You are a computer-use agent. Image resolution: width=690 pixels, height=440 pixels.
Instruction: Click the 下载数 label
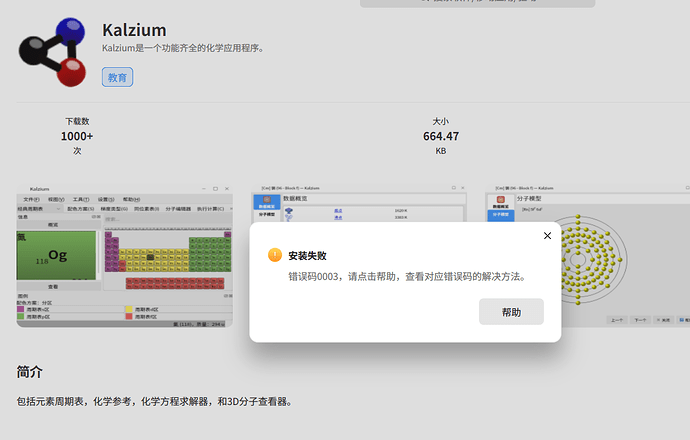tap(77, 121)
